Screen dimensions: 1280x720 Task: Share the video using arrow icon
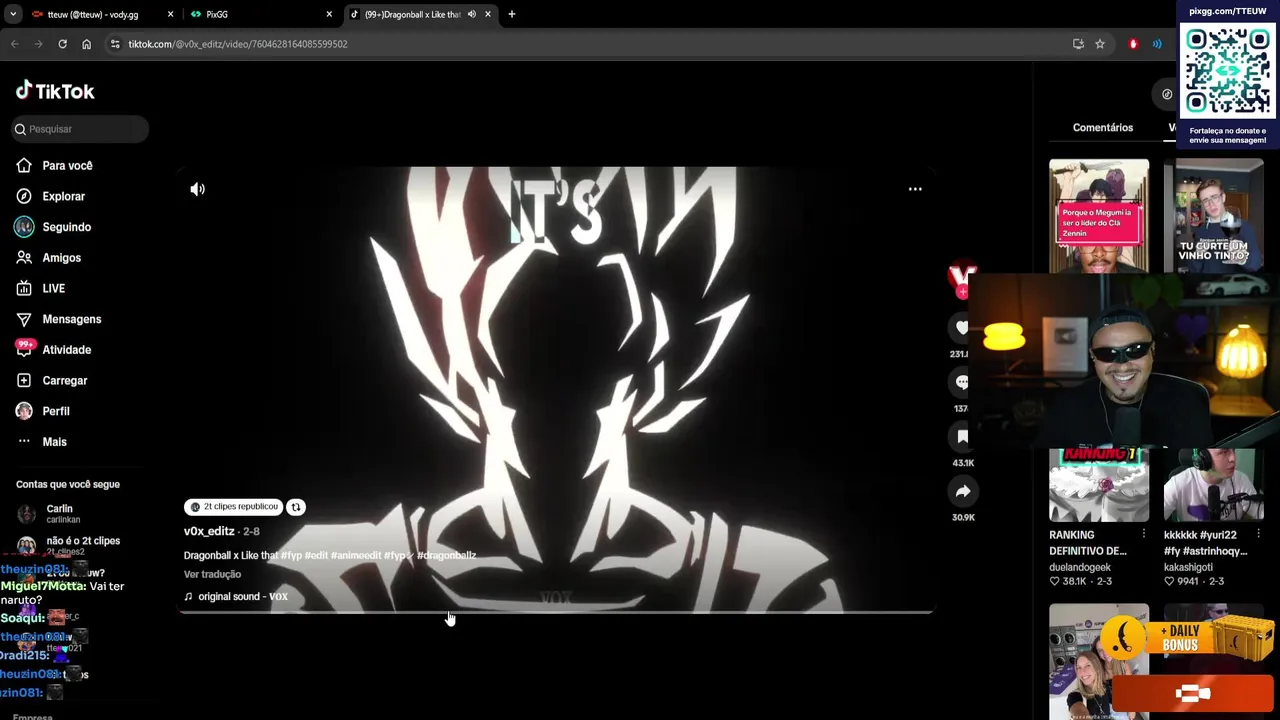tap(962, 491)
